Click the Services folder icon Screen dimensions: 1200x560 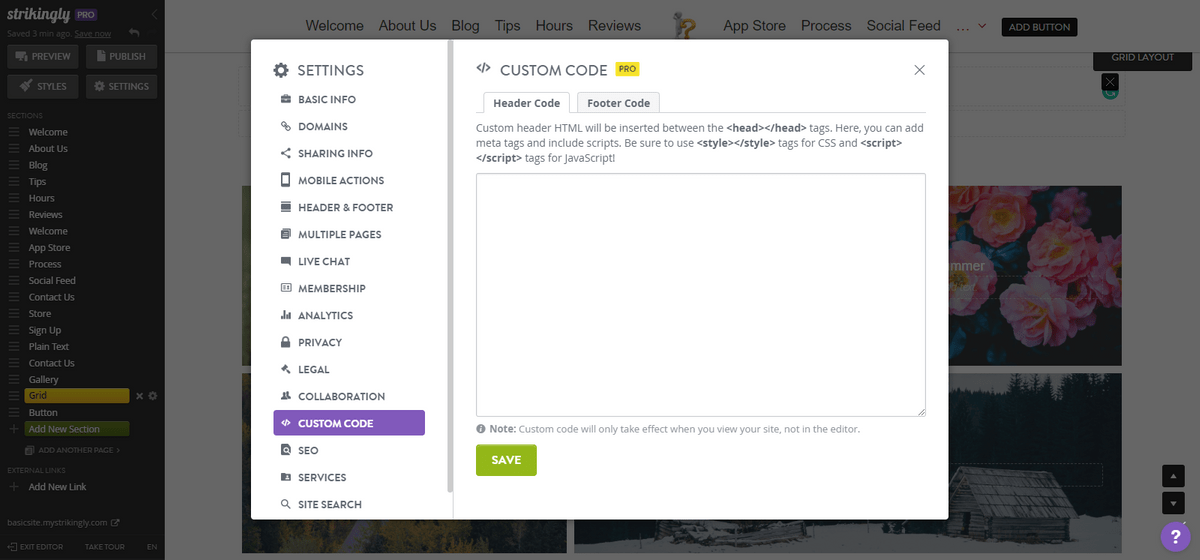pyautogui.click(x=286, y=478)
